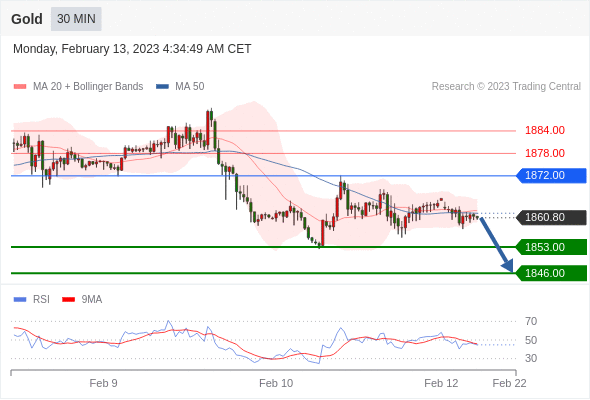This screenshot has width=590, height=400.
Task: Select the 1872.00 pivot price tag
Action: (x=551, y=175)
